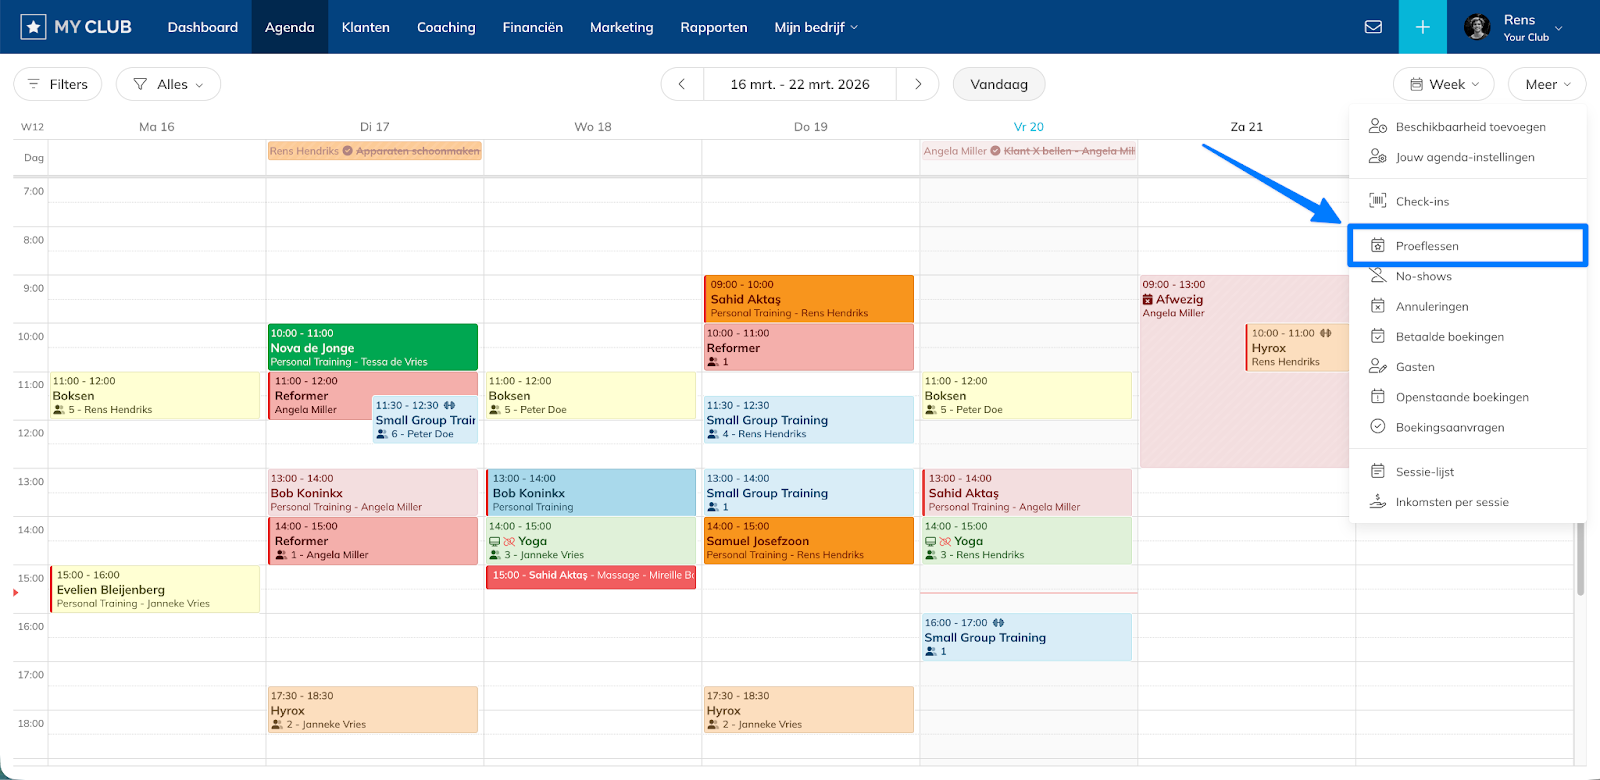Toggle completed task Apparaten schoonmaken checkmark
Image resolution: width=1600 pixels, height=780 pixels.
348,151
